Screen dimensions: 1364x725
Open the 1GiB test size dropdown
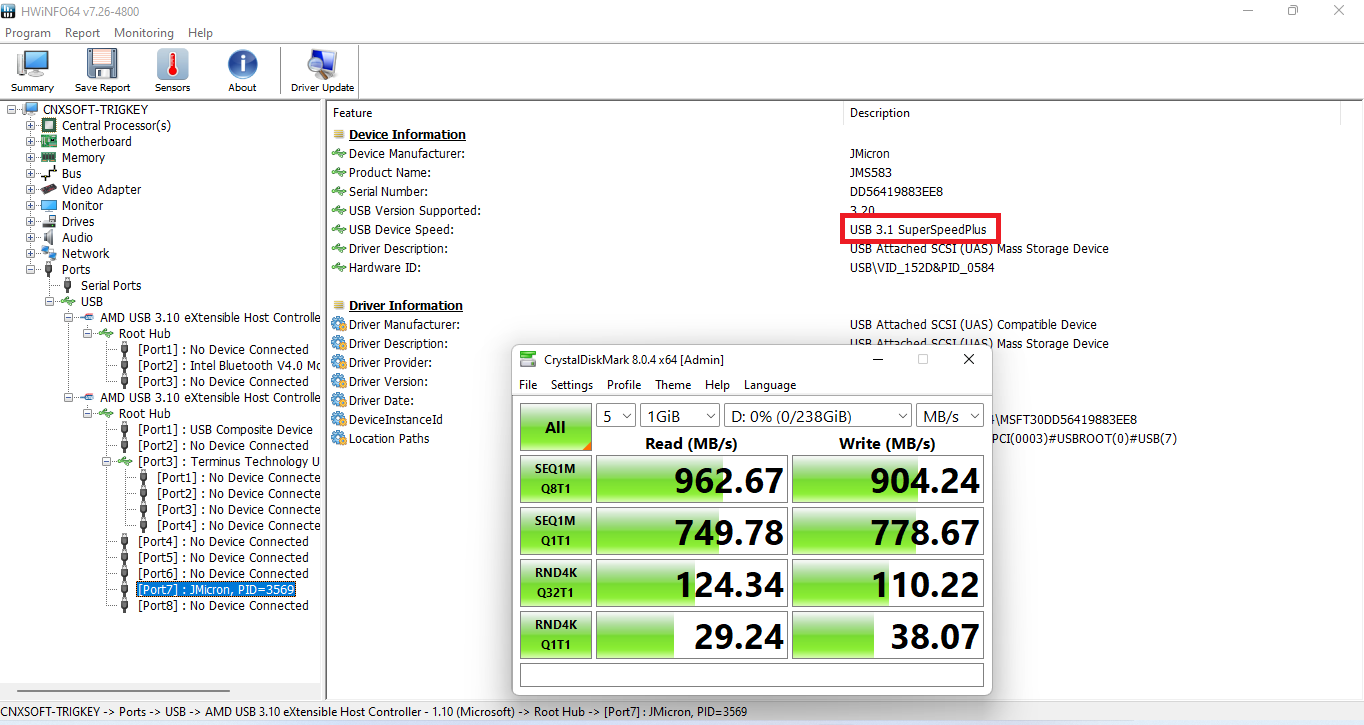[x=680, y=416]
